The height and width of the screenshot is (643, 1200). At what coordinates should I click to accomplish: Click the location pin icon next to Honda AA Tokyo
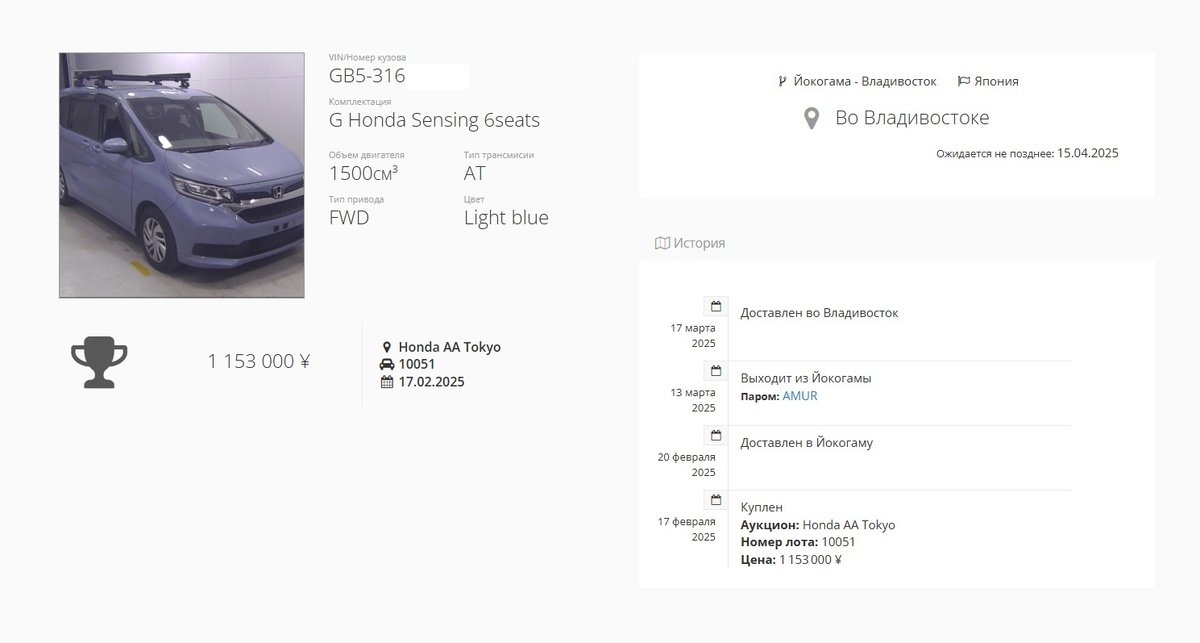387,348
